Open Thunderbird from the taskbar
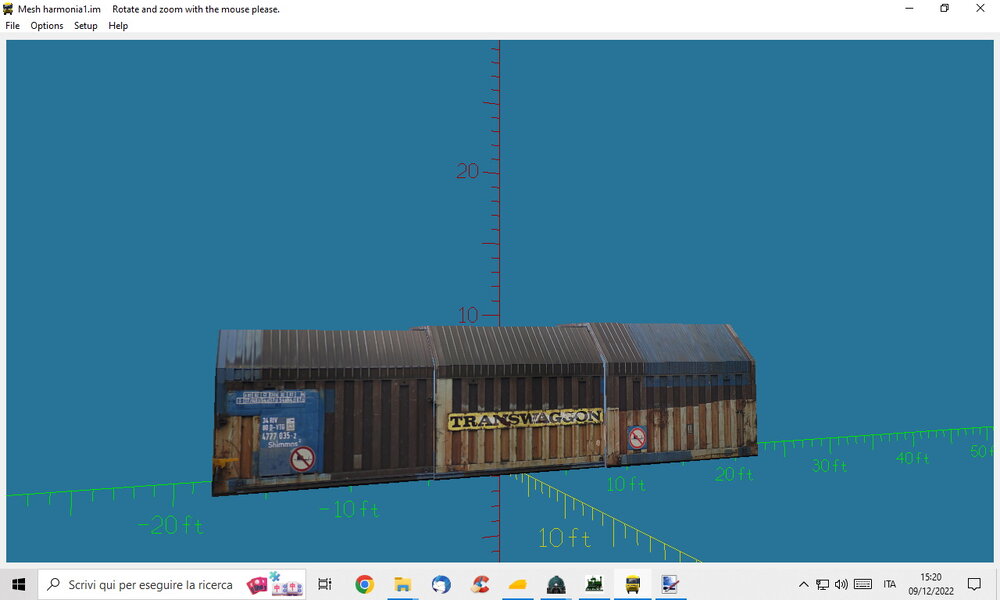 pyautogui.click(x=441, y=584)
